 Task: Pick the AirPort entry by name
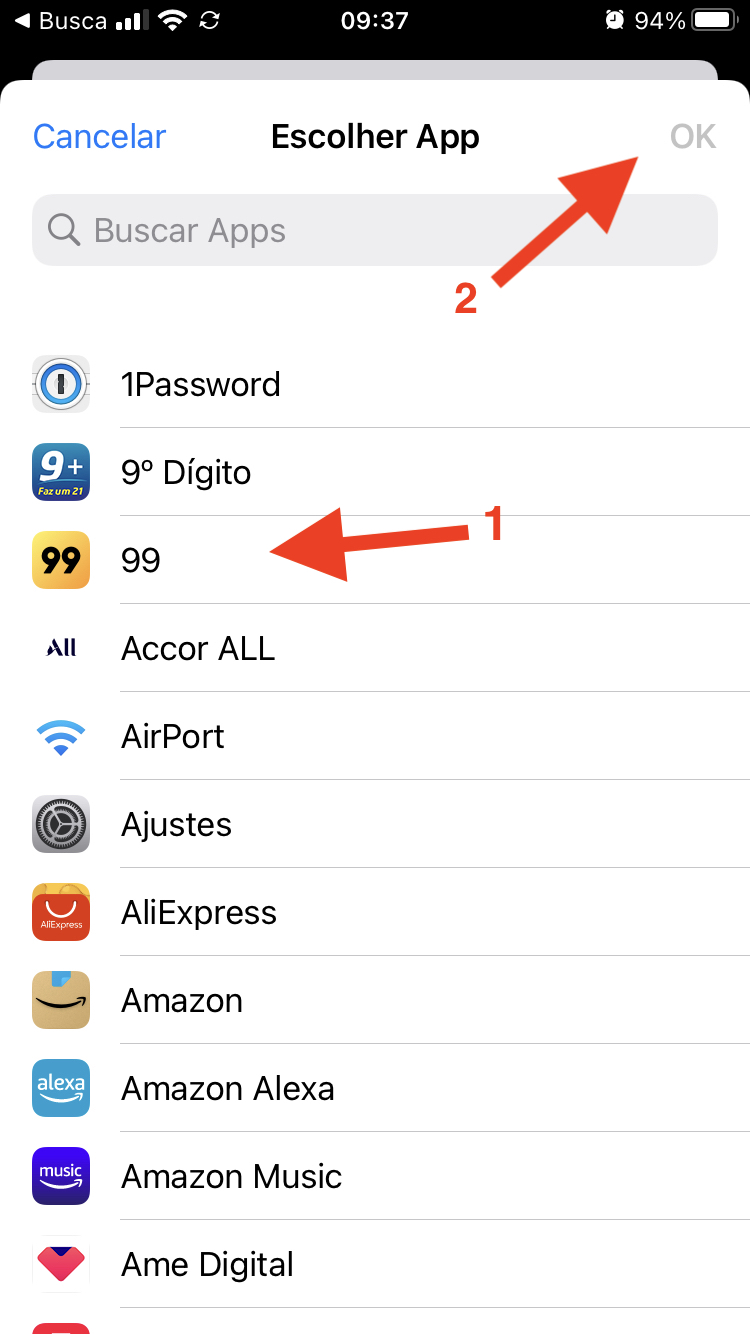click(173, 737)
